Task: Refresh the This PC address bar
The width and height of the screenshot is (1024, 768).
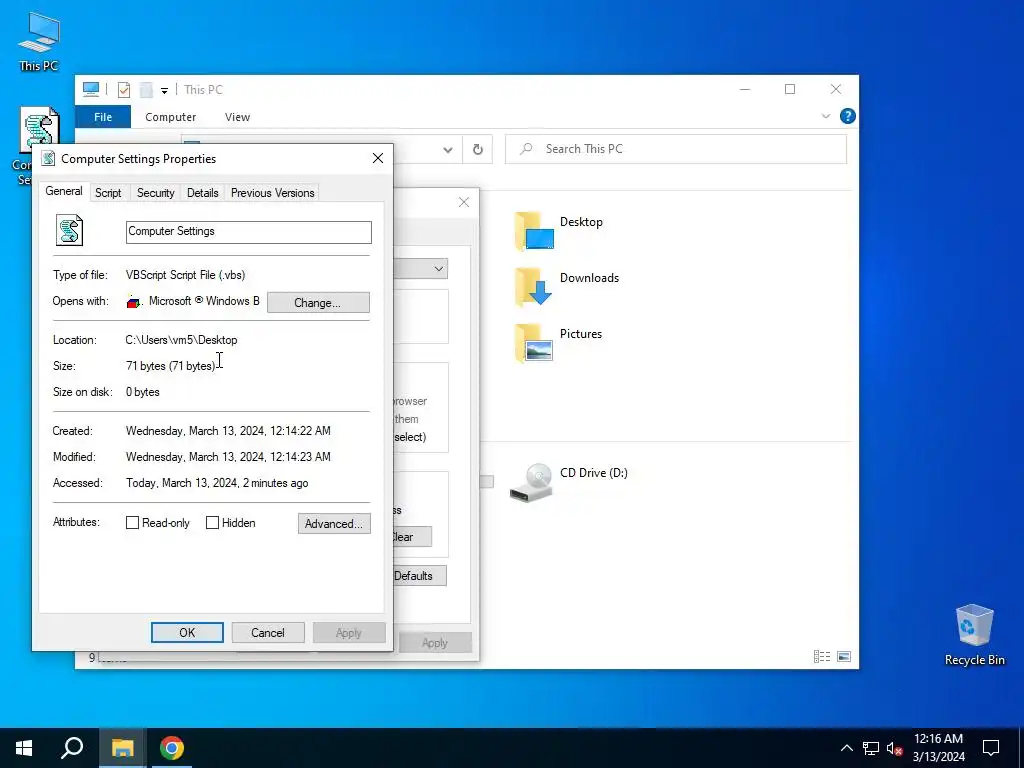Action: (x=477, y=150)
